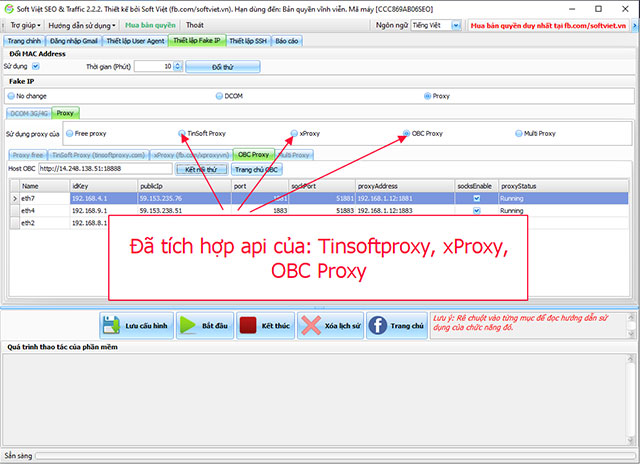This screenshot has width=640, height=464.
Task: Choose the DCOM fake IP option
Action: (x=219, y=96)
